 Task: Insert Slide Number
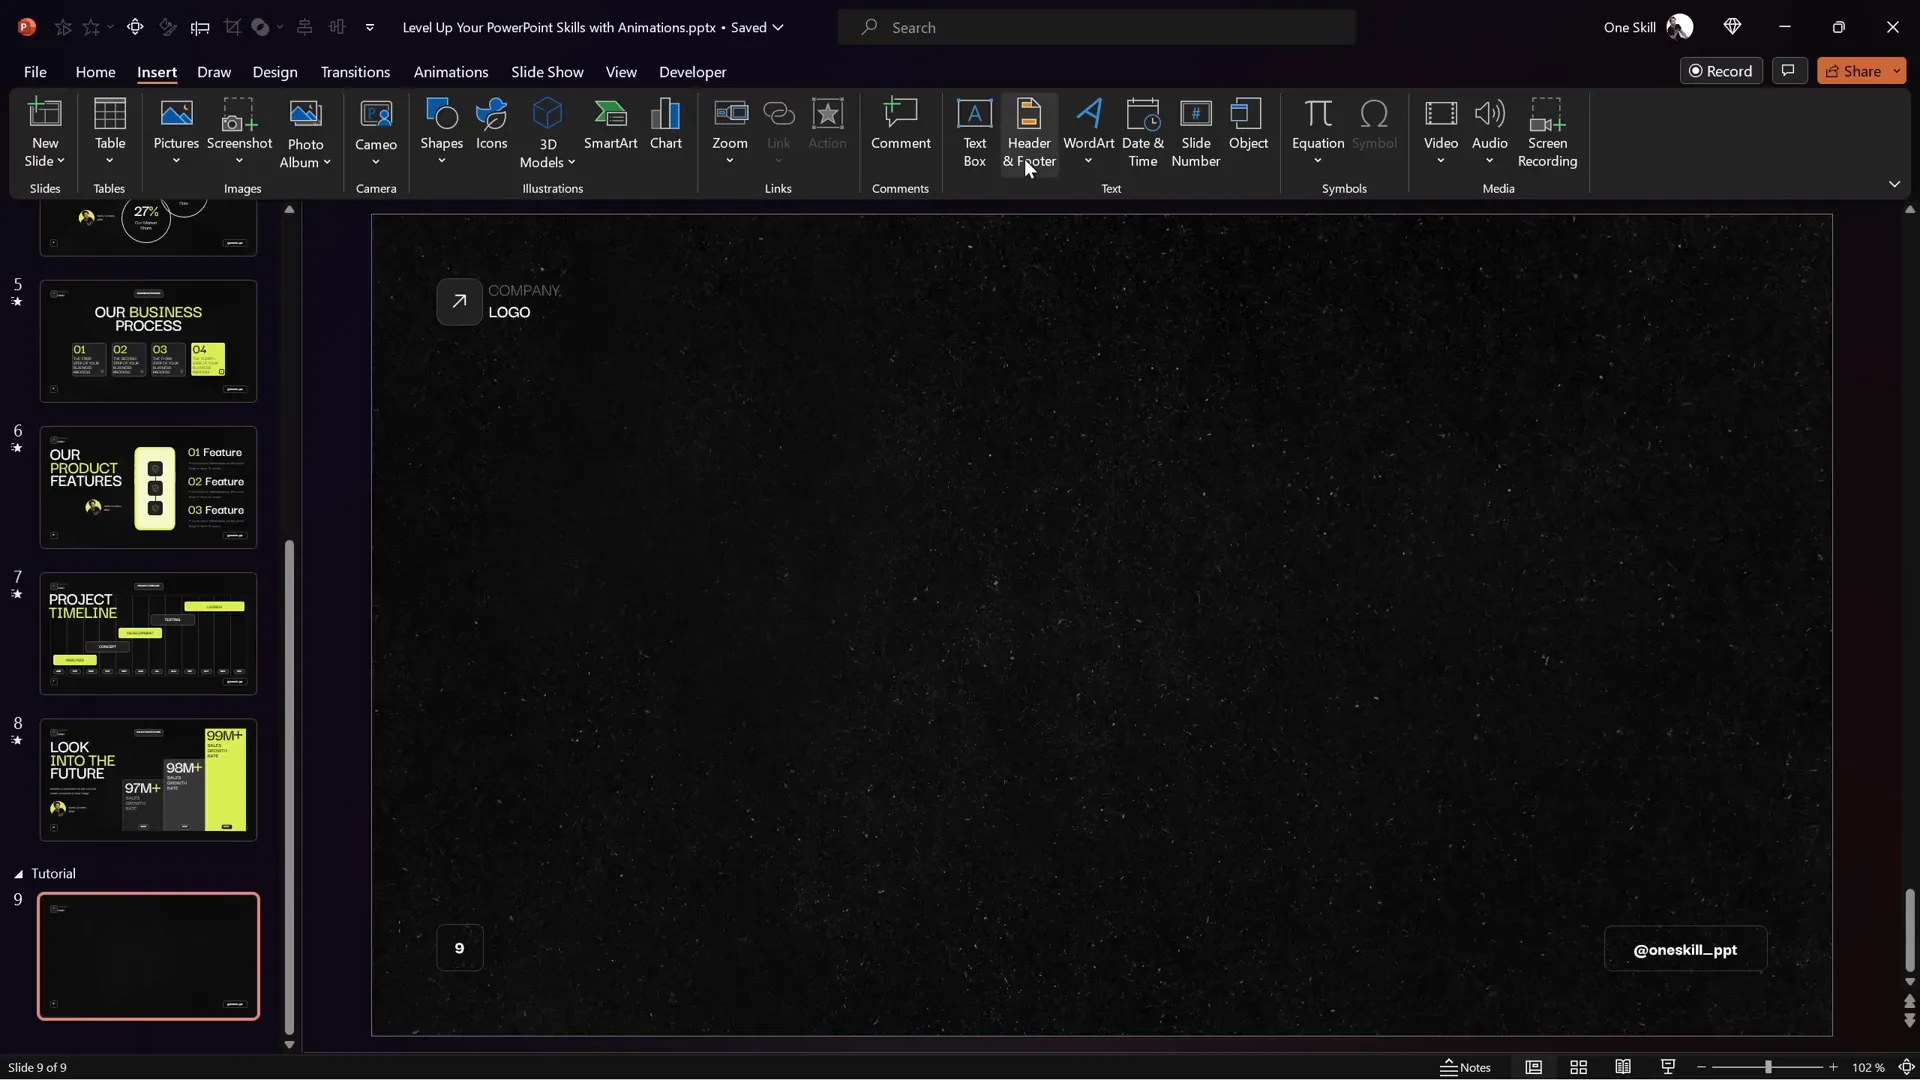coord(1196,133)
